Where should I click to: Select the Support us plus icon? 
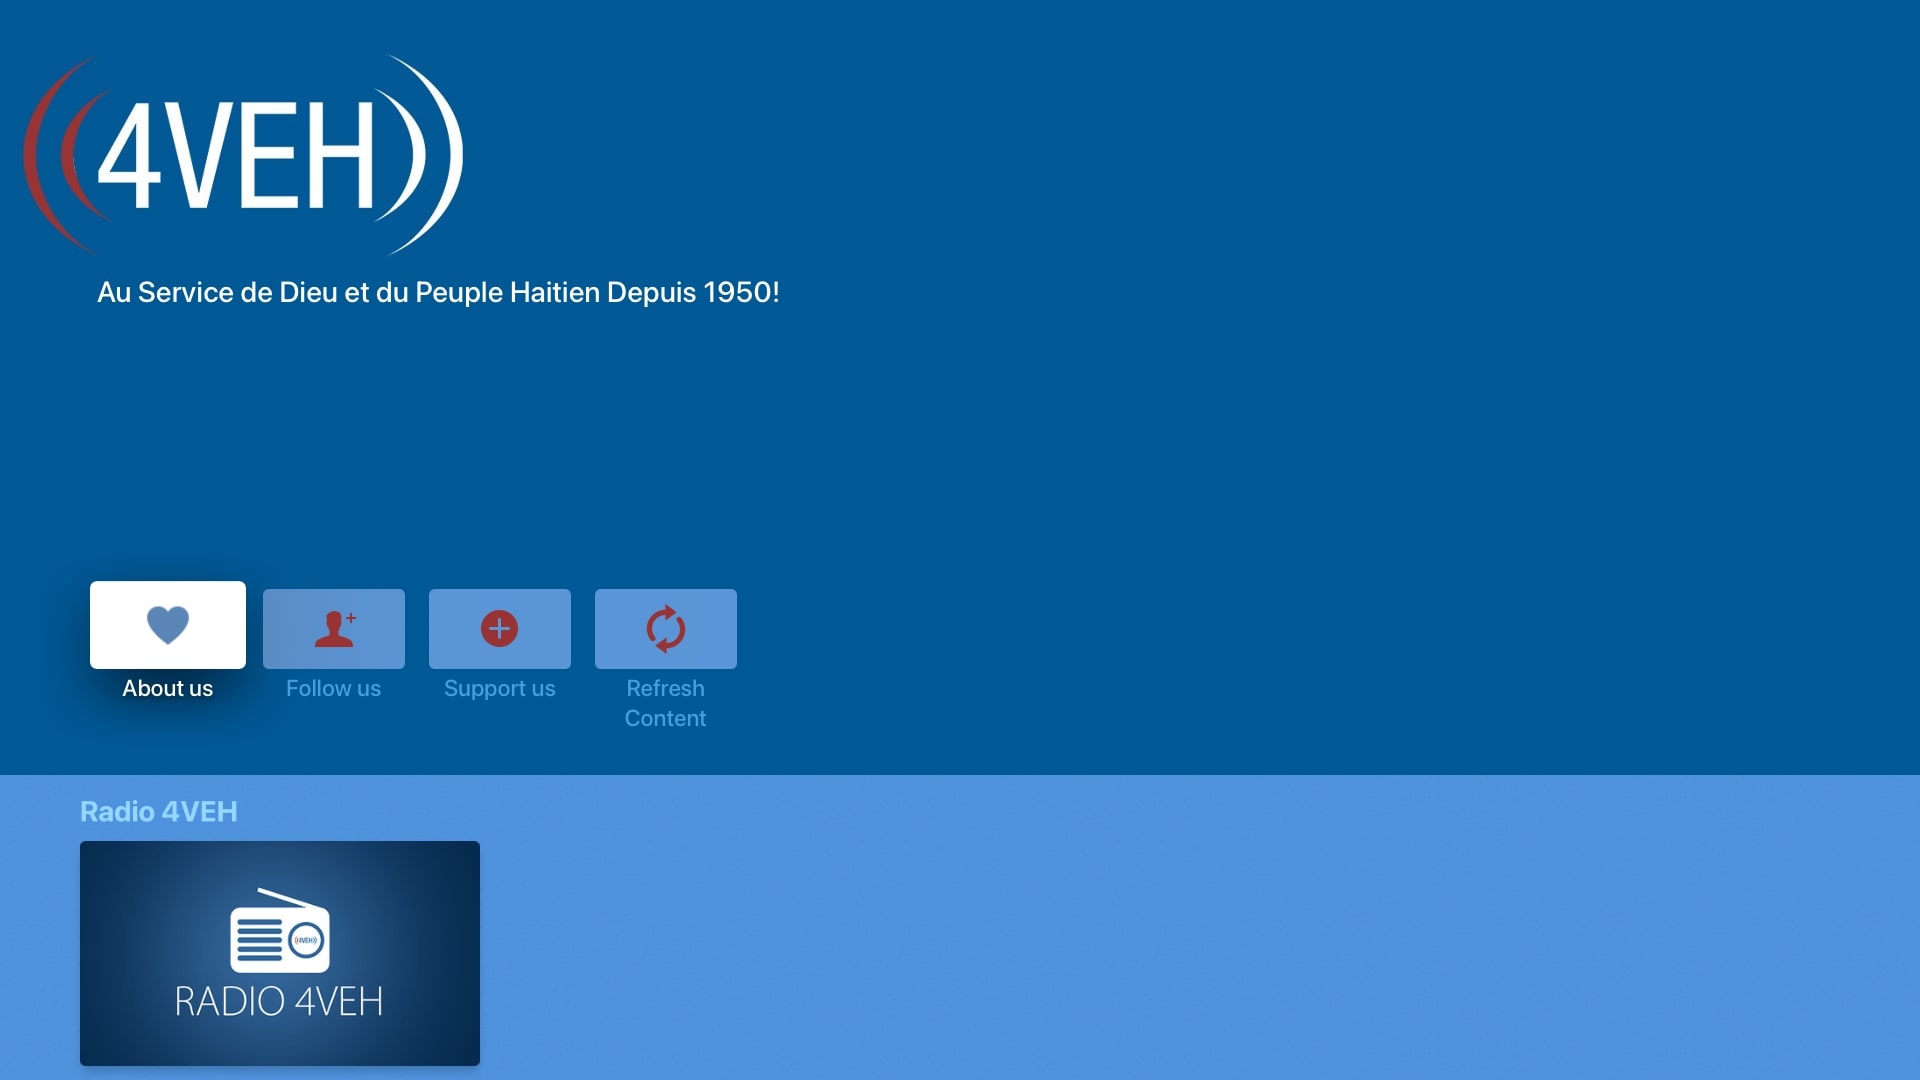point(499,629)
